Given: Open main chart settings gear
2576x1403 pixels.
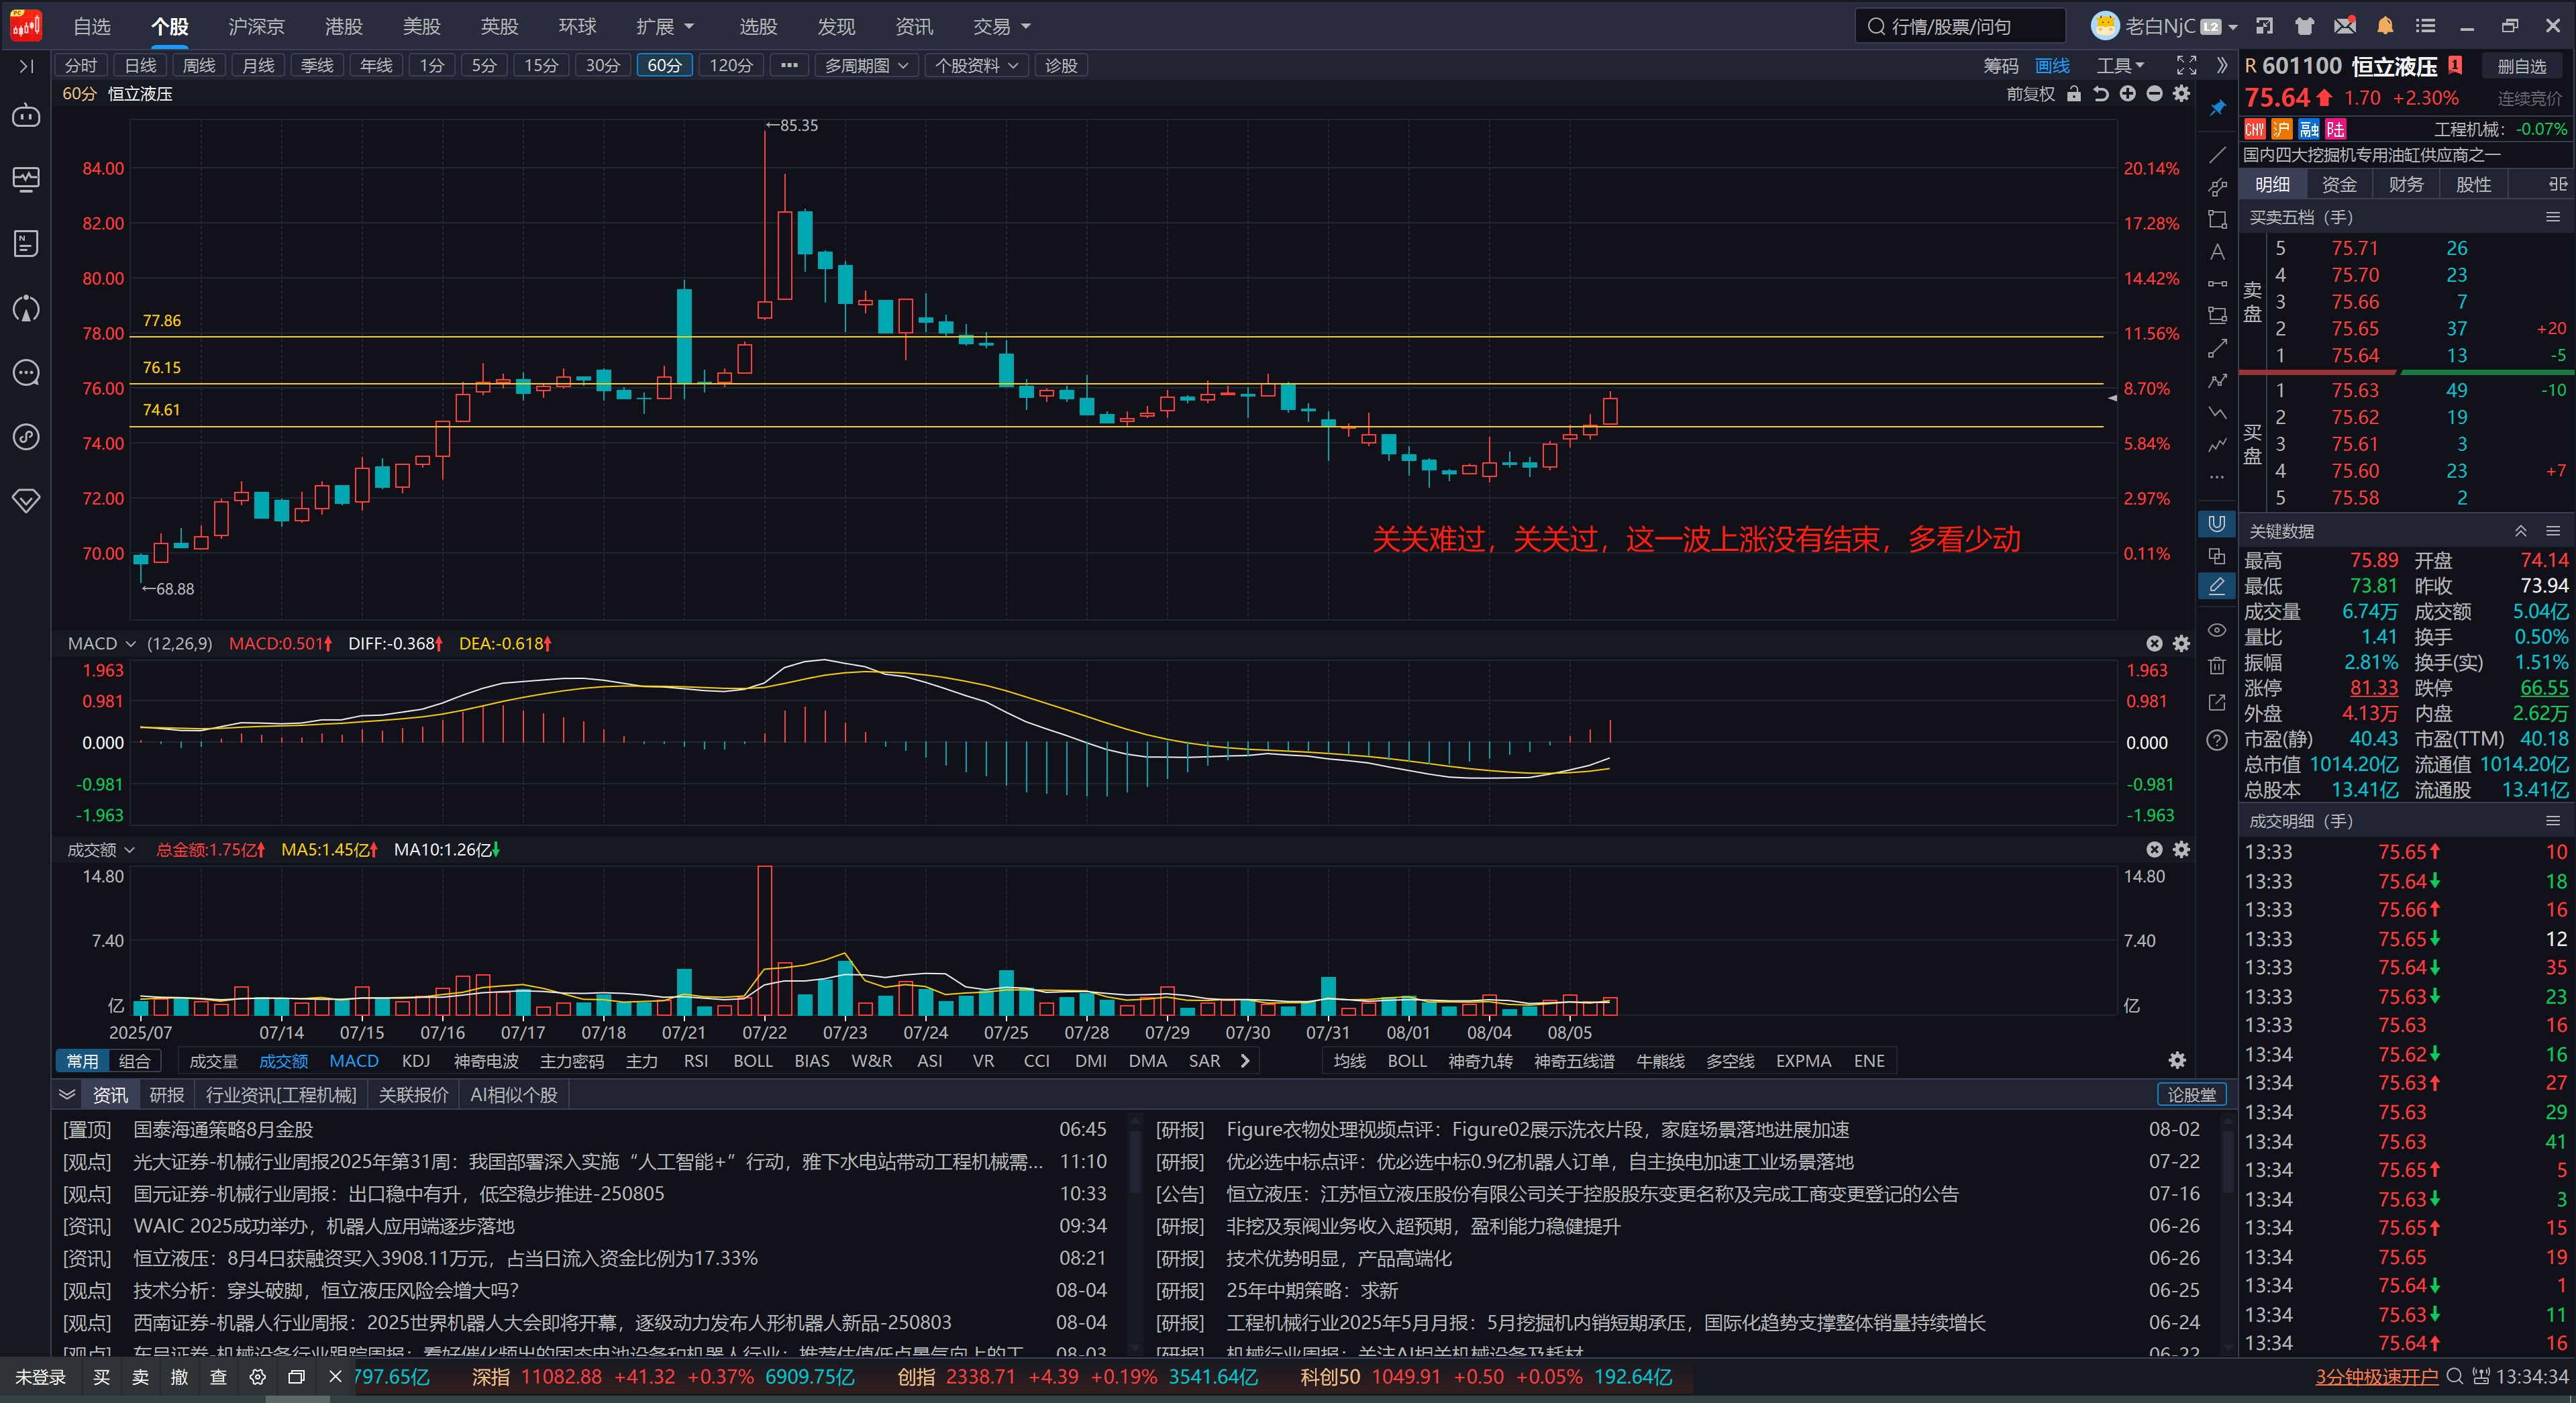Looking at the screenshot, I should click(2182, 94).
